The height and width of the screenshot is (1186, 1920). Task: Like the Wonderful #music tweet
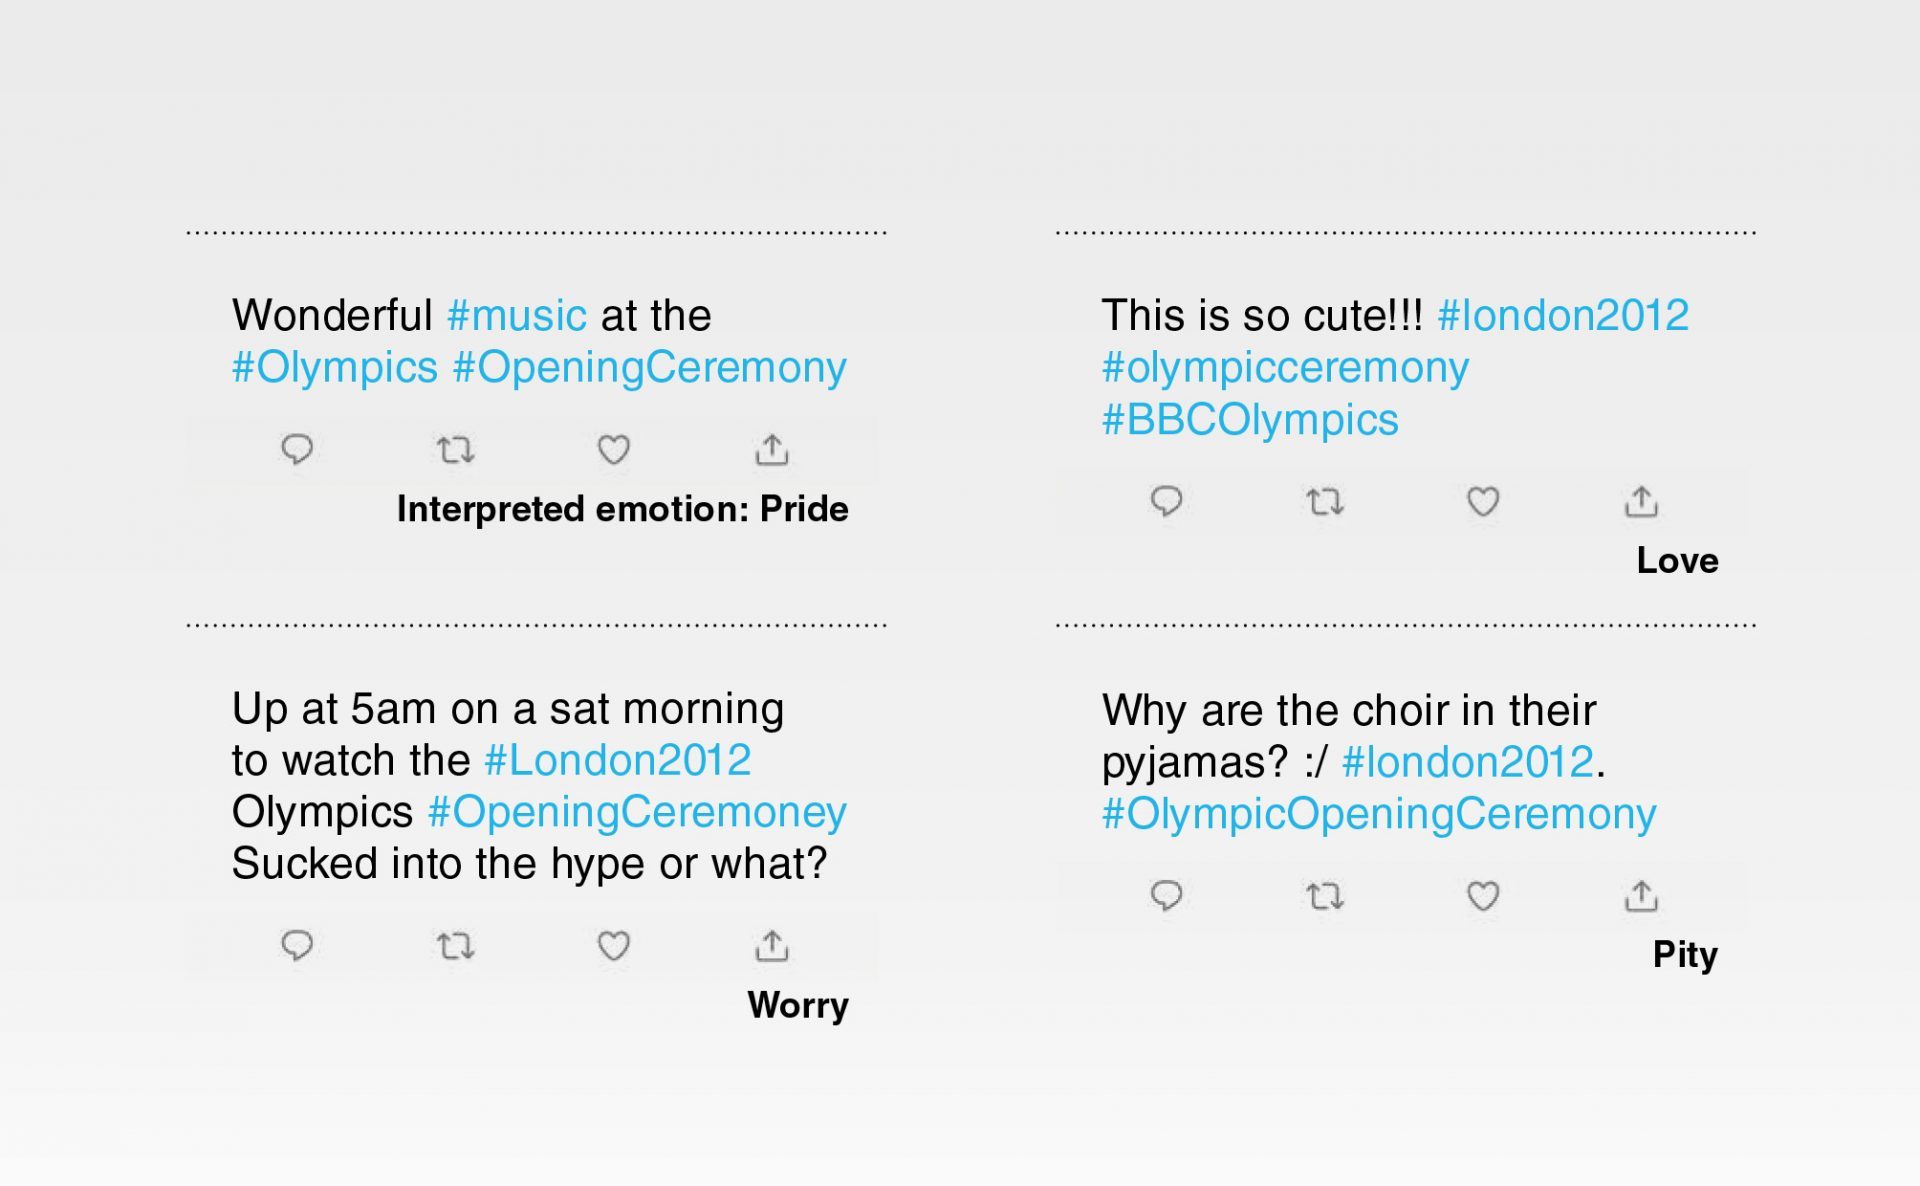pos(613,450)
